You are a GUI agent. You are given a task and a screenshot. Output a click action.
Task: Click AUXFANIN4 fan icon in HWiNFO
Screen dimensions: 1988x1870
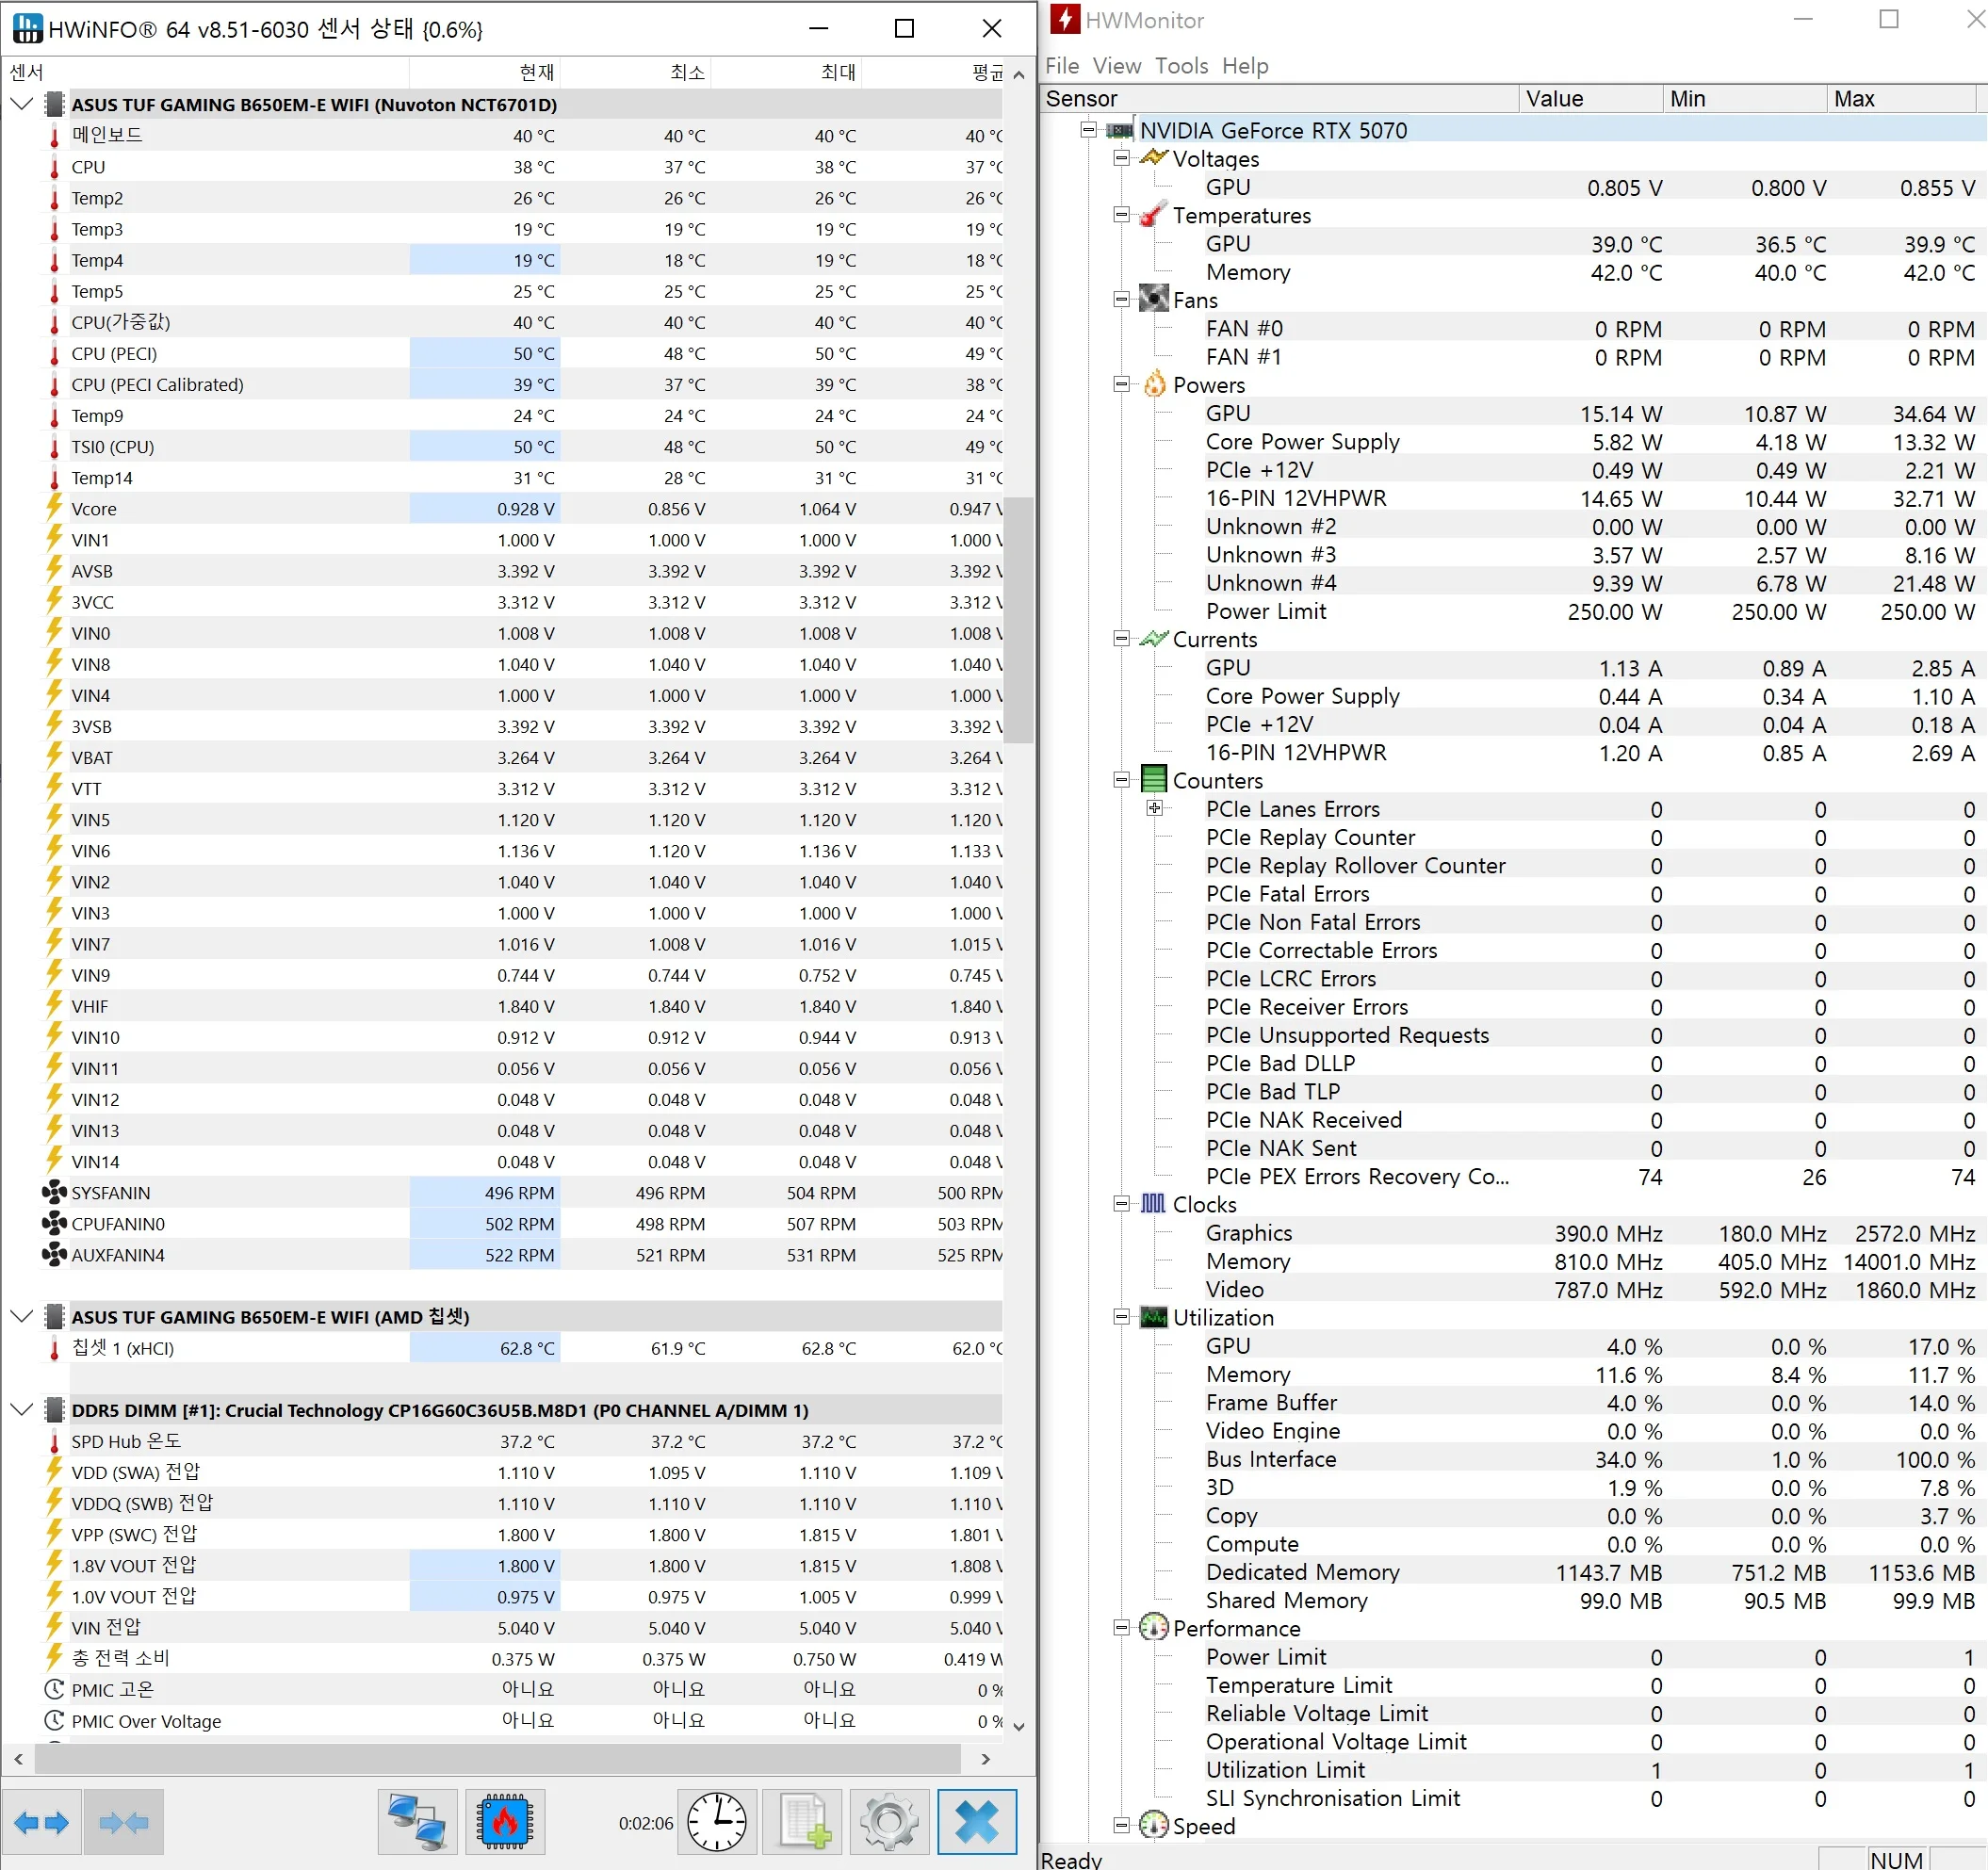pos(54,1254)
